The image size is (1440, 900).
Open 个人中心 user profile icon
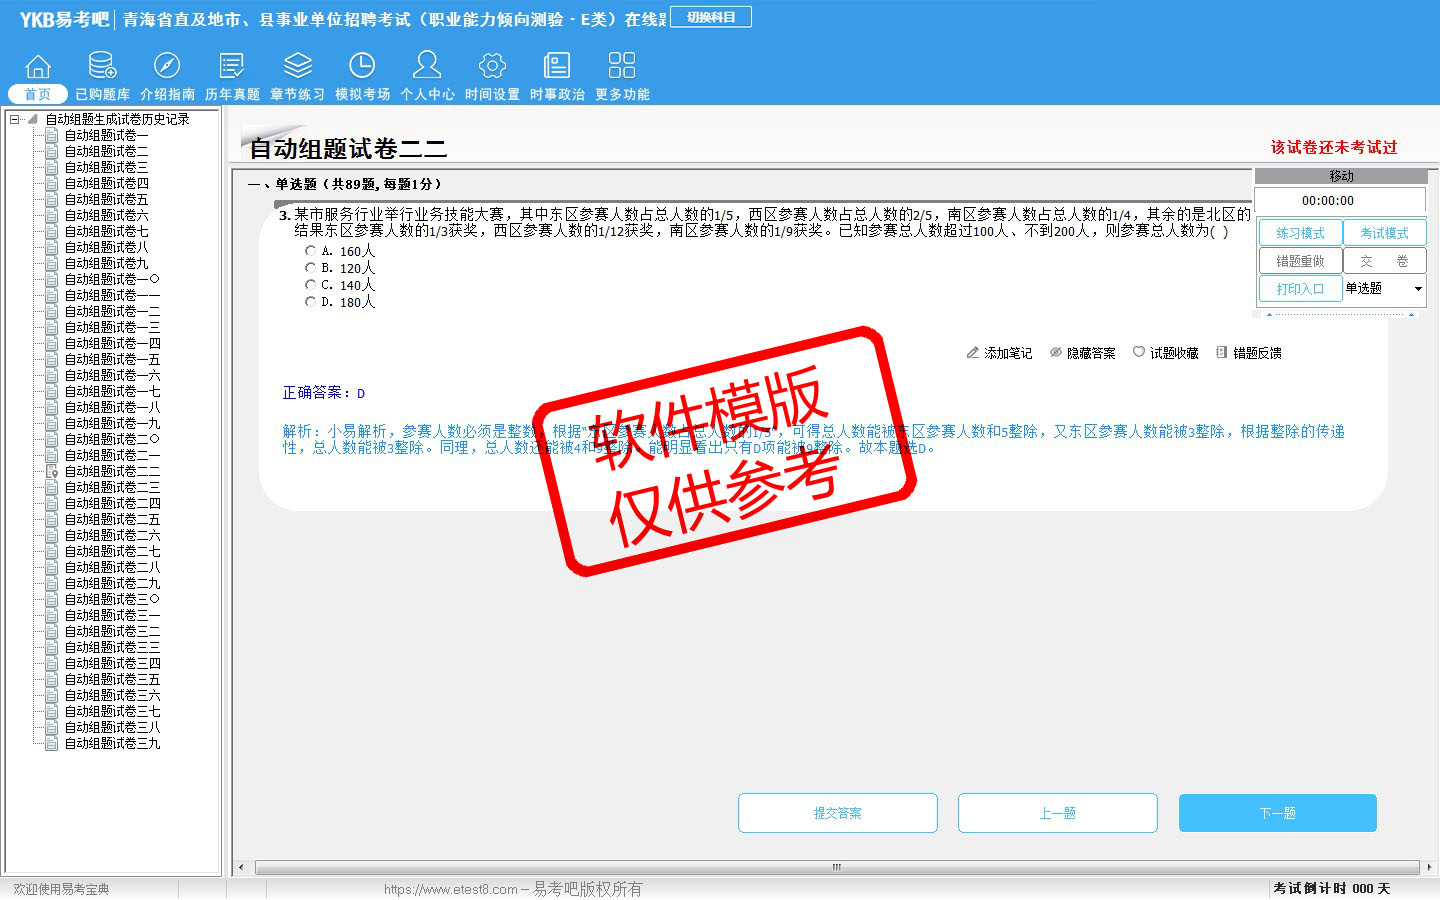427,66
